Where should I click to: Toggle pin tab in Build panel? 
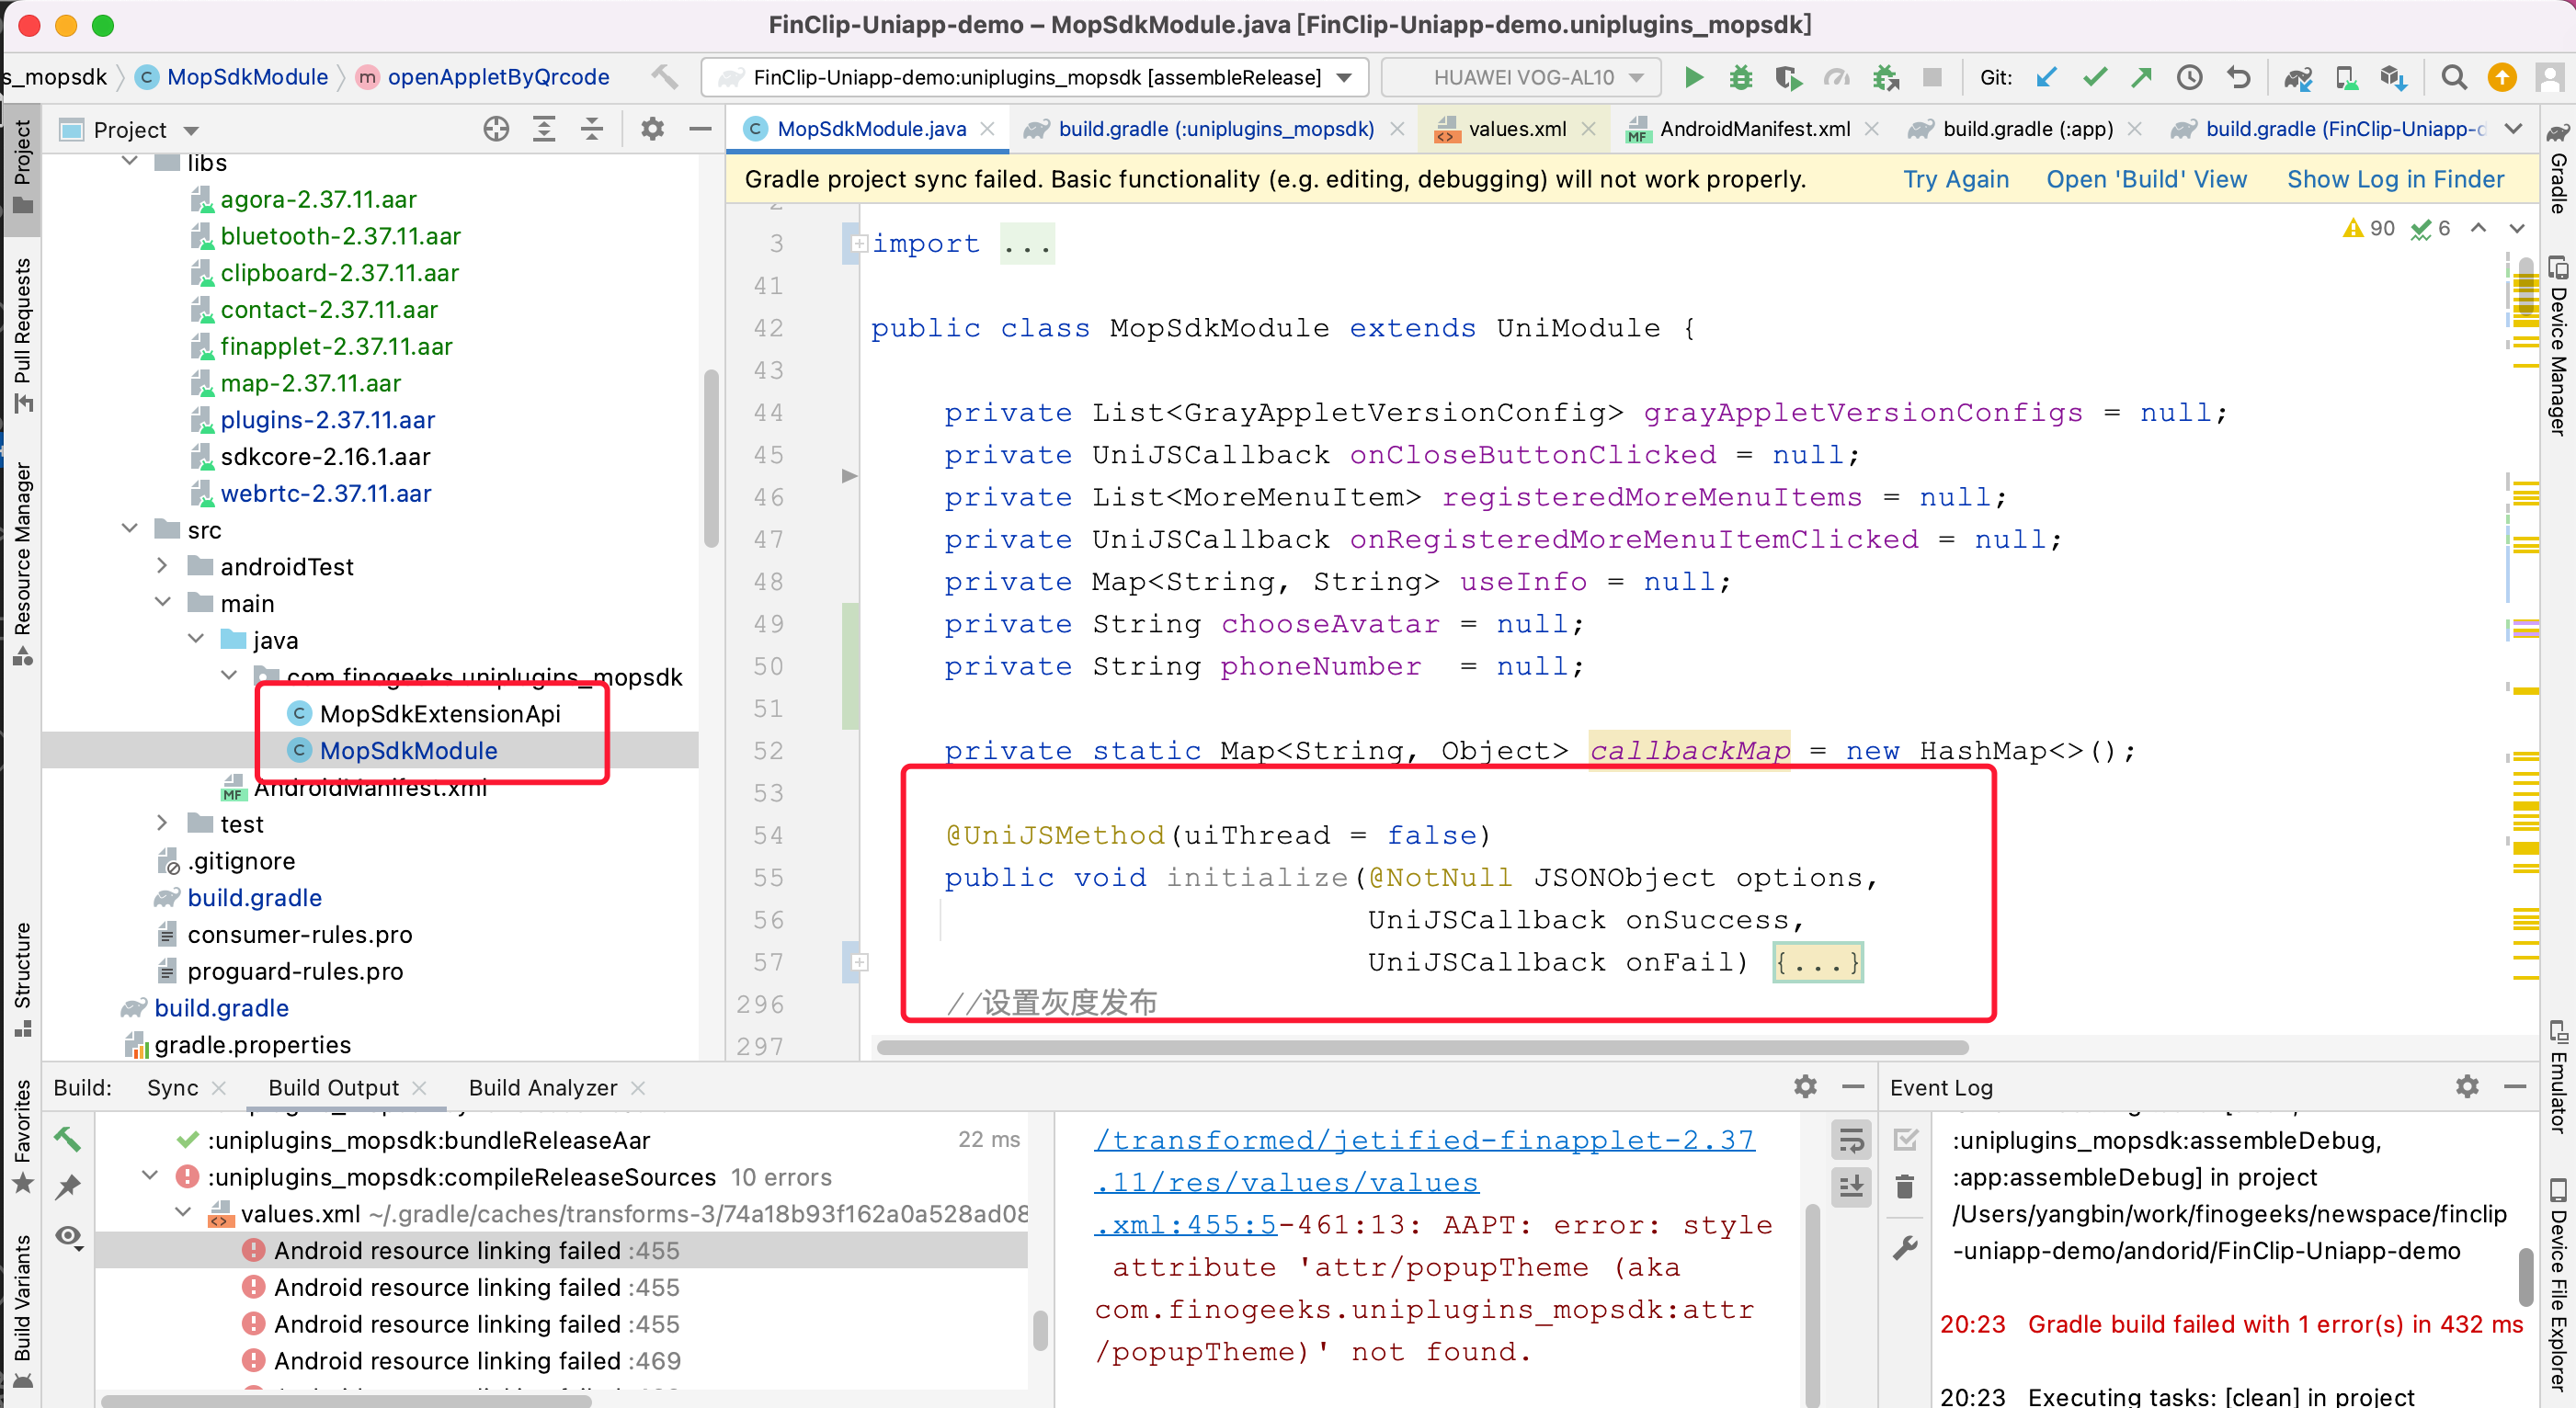coord(68,1187)
